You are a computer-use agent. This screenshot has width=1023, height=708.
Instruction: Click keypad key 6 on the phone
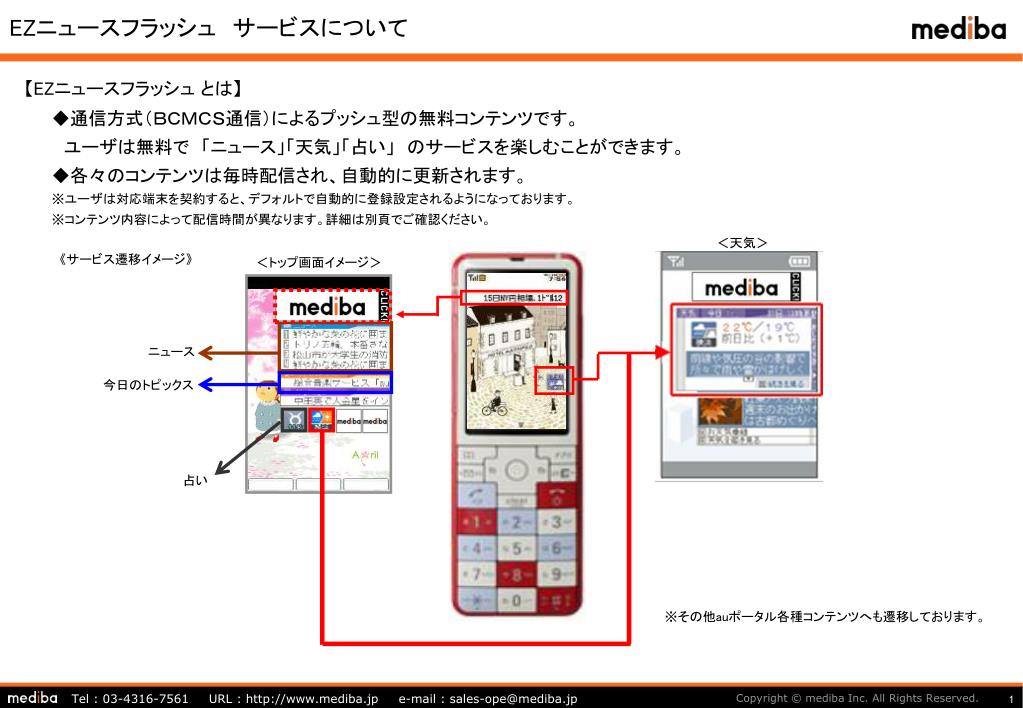[x=557, y=548]
